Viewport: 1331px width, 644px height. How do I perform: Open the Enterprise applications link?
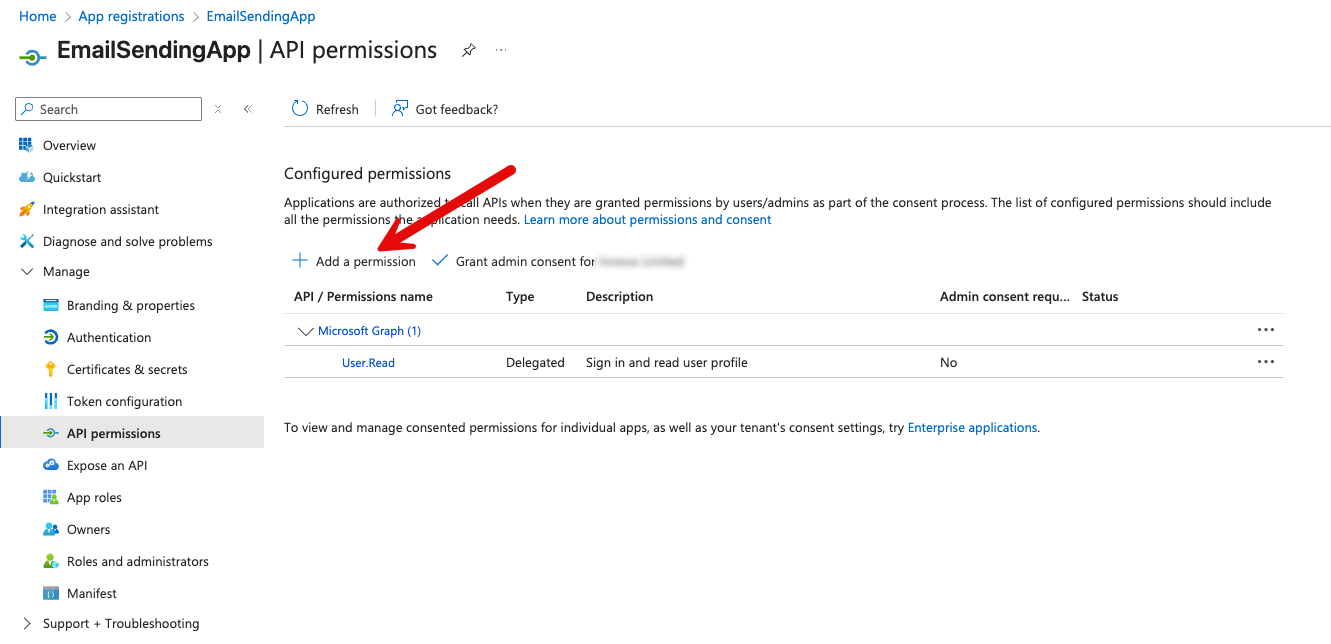tap(971, 427)
